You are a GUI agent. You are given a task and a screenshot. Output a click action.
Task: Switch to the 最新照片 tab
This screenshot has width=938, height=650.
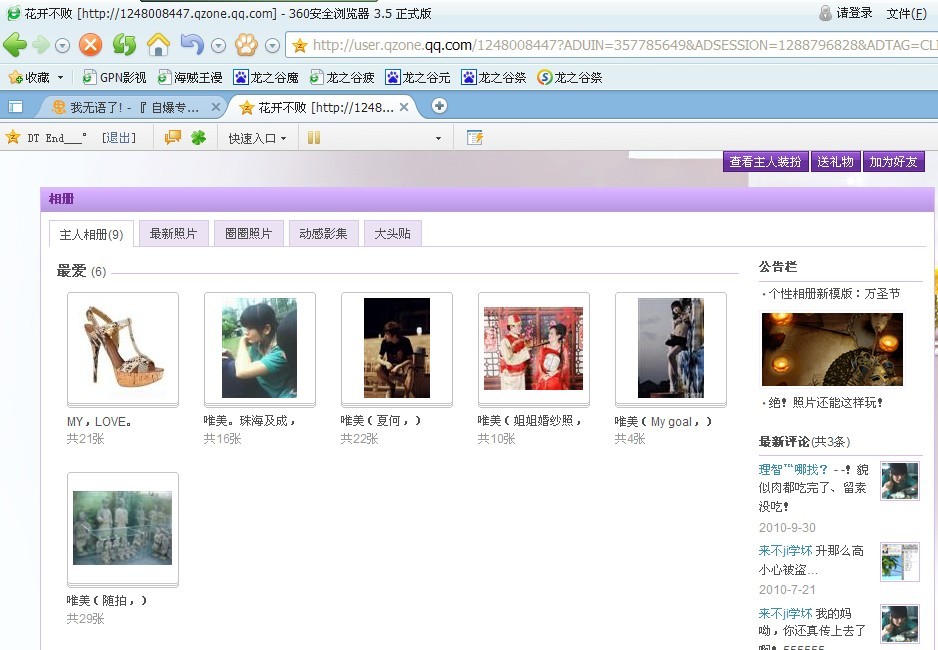(x=173, y=233)
